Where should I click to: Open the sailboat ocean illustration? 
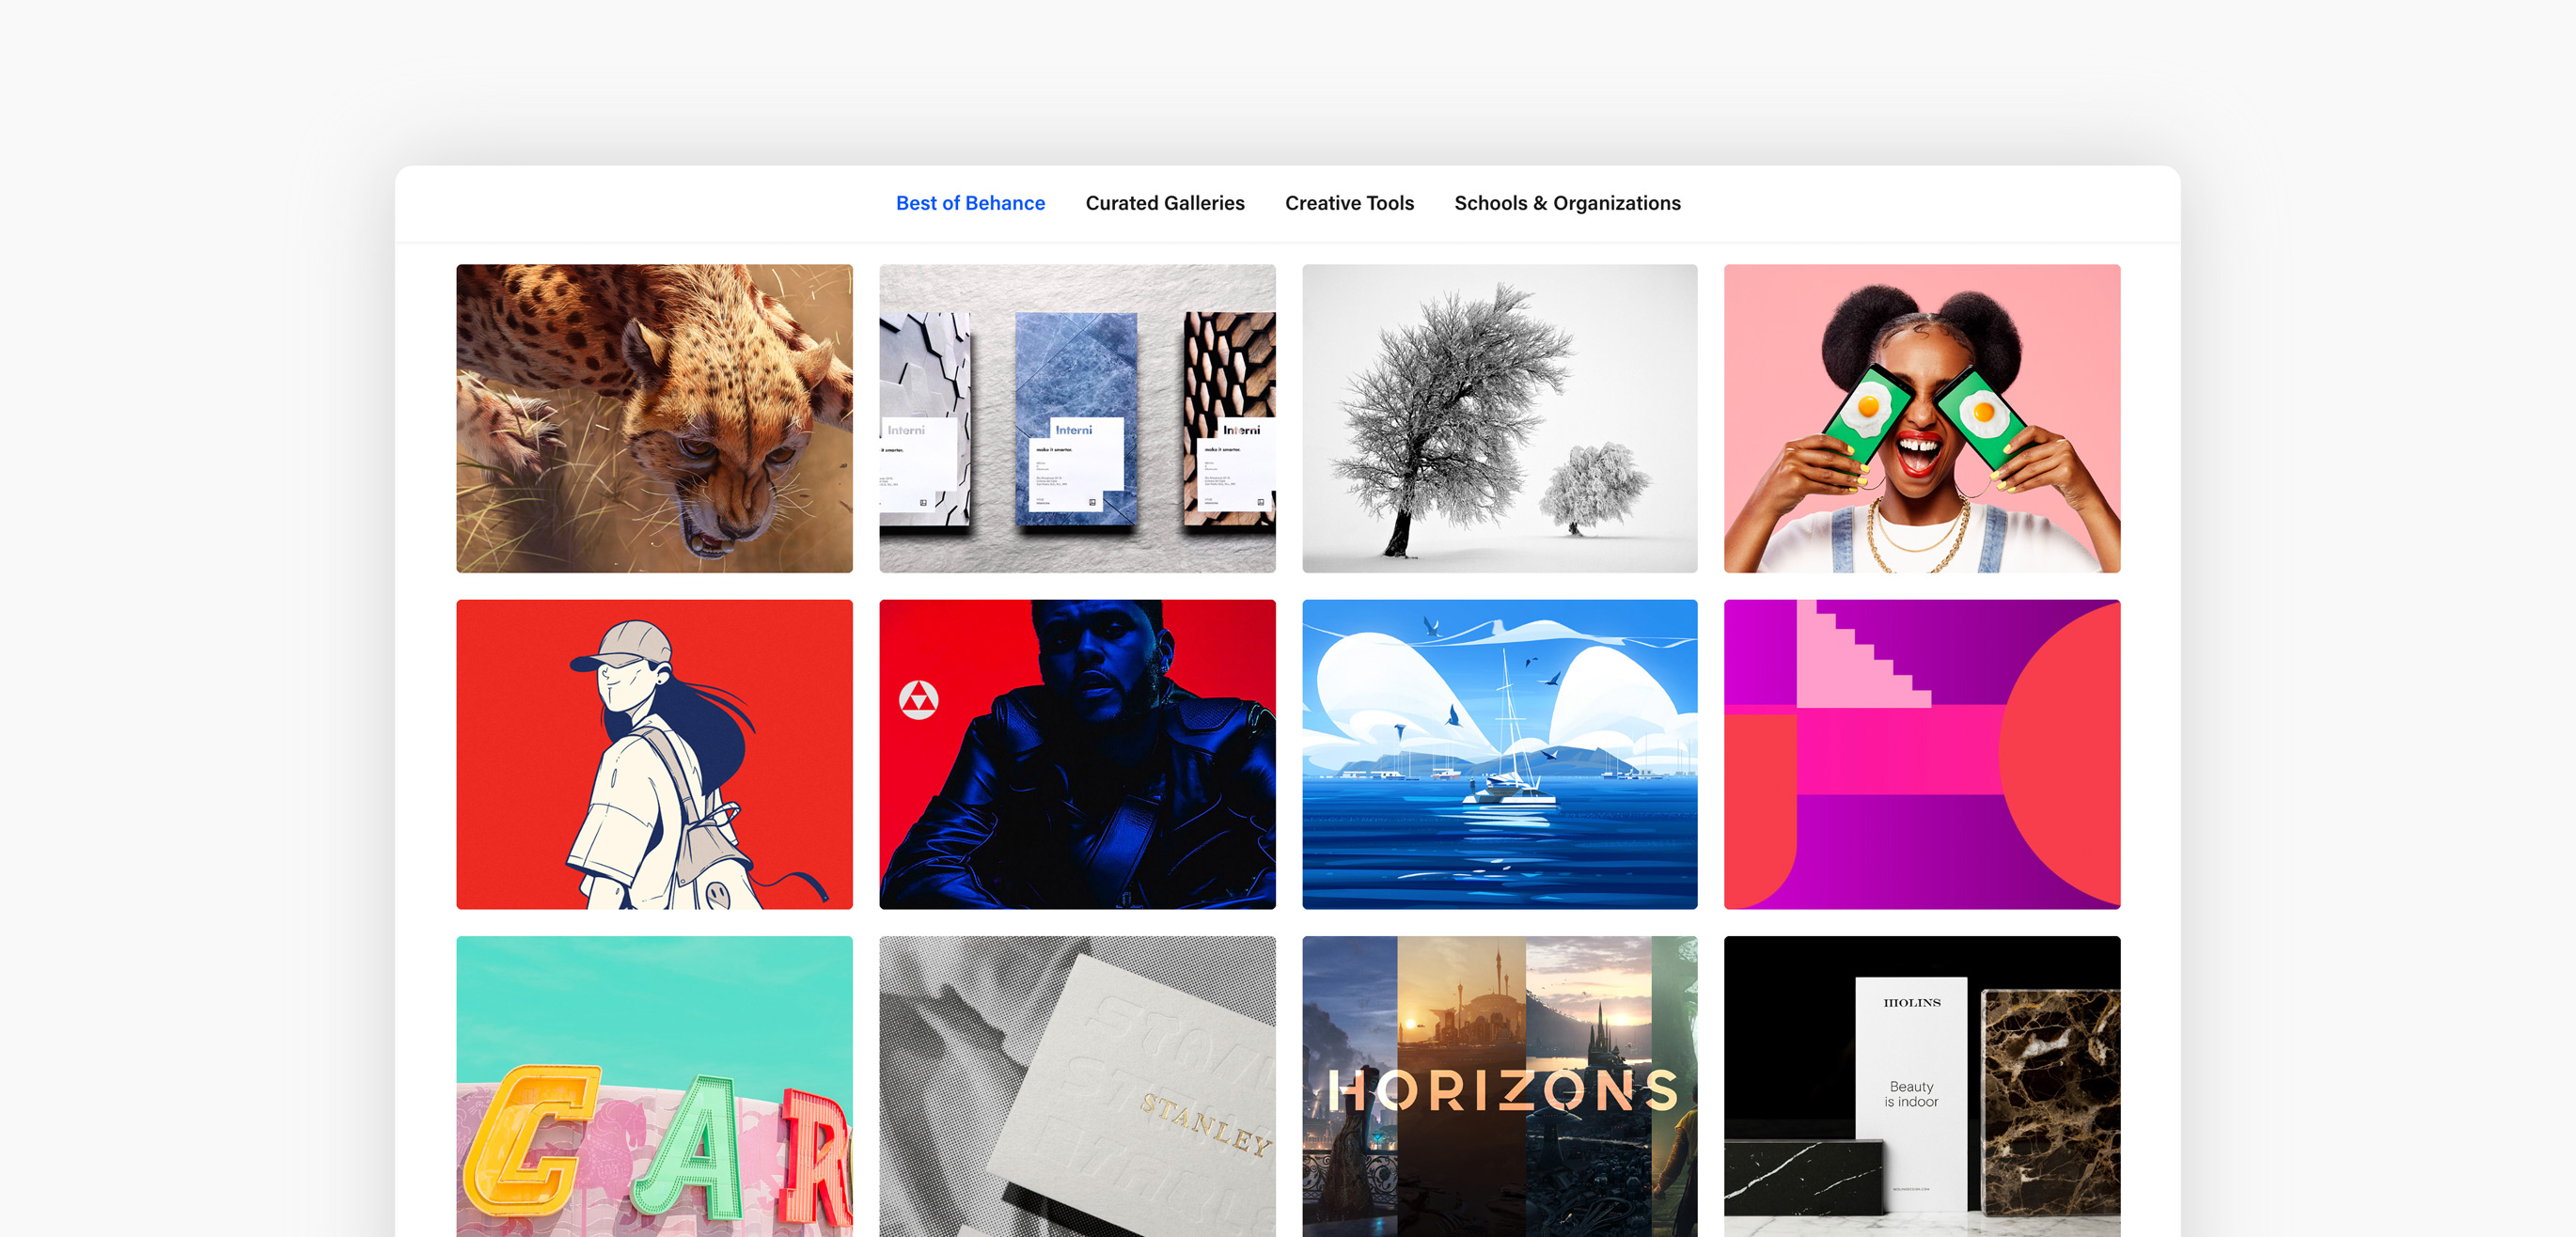[1499, 754]
